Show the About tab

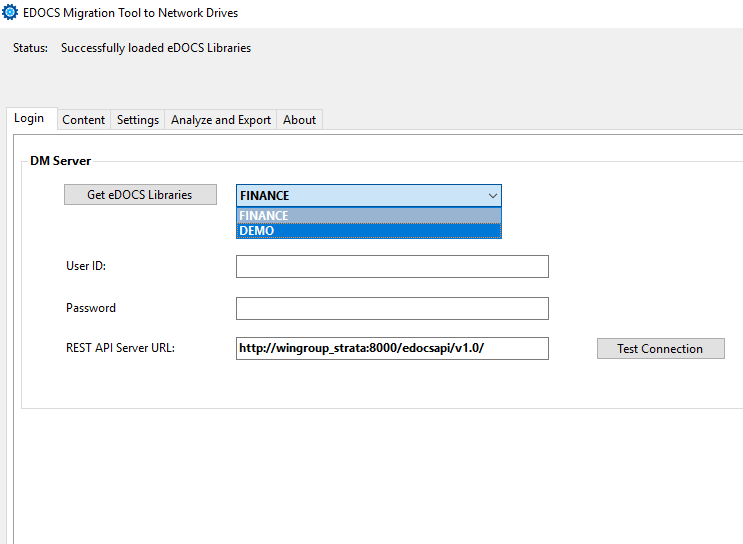pyautogui.click(x=299, y=120)
